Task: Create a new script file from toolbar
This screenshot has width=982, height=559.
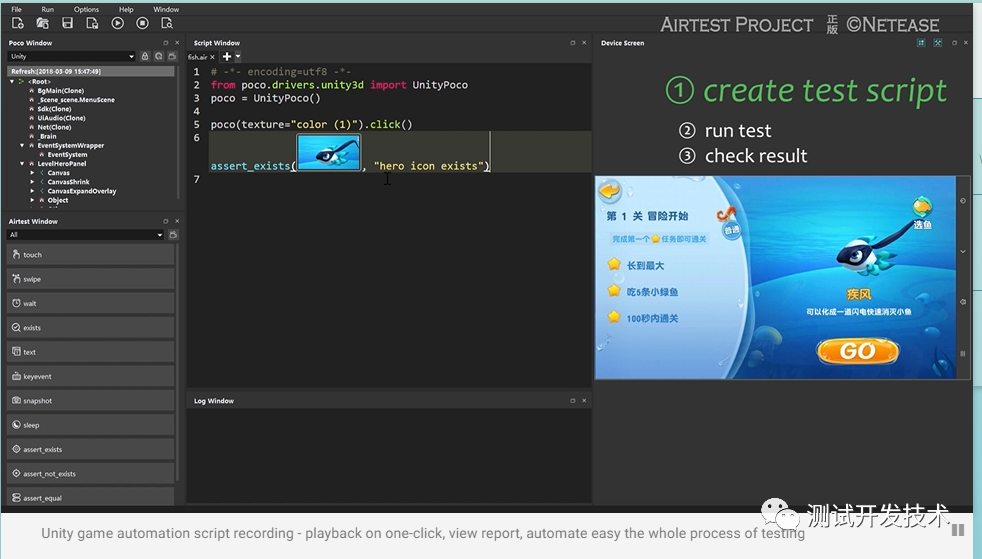Action: coord(18,23)
